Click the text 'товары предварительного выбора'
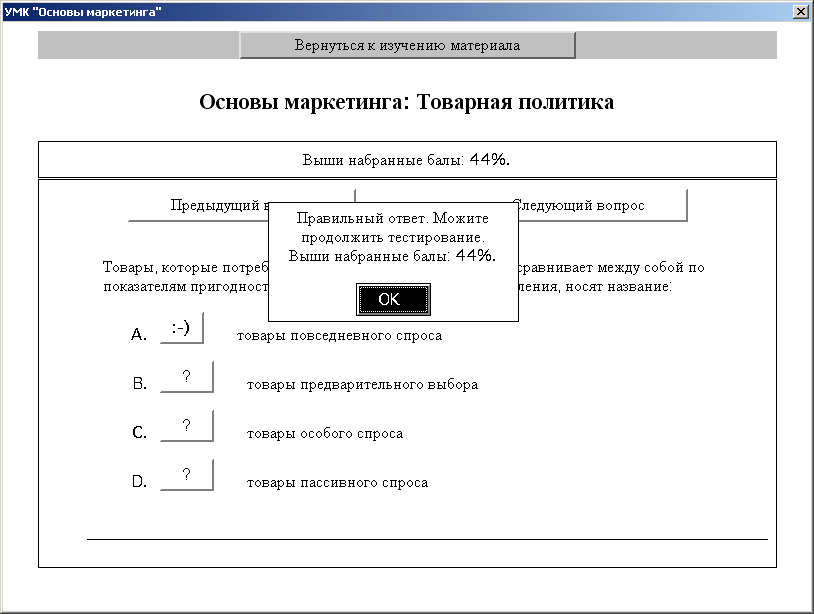The width and height of the screenshot is (814, 614). 362,385
